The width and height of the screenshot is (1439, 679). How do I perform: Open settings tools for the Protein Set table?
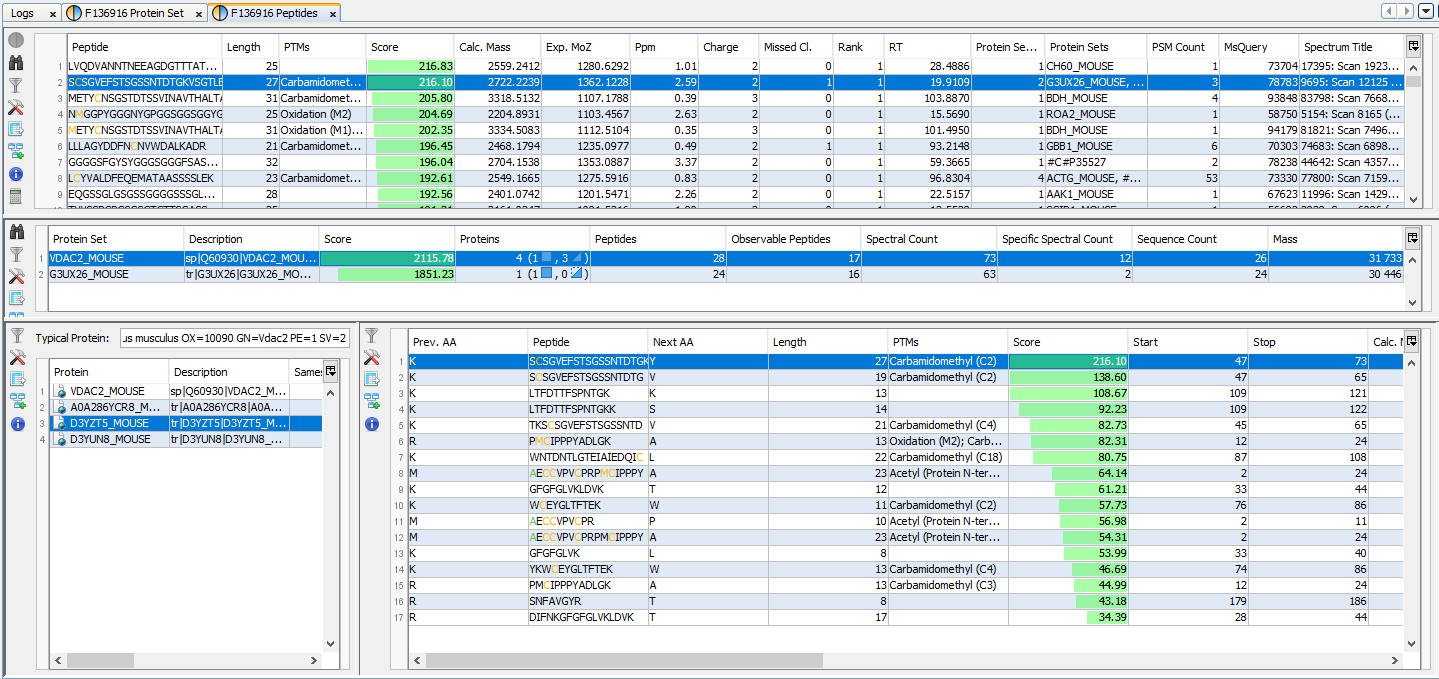click(16, 276)
